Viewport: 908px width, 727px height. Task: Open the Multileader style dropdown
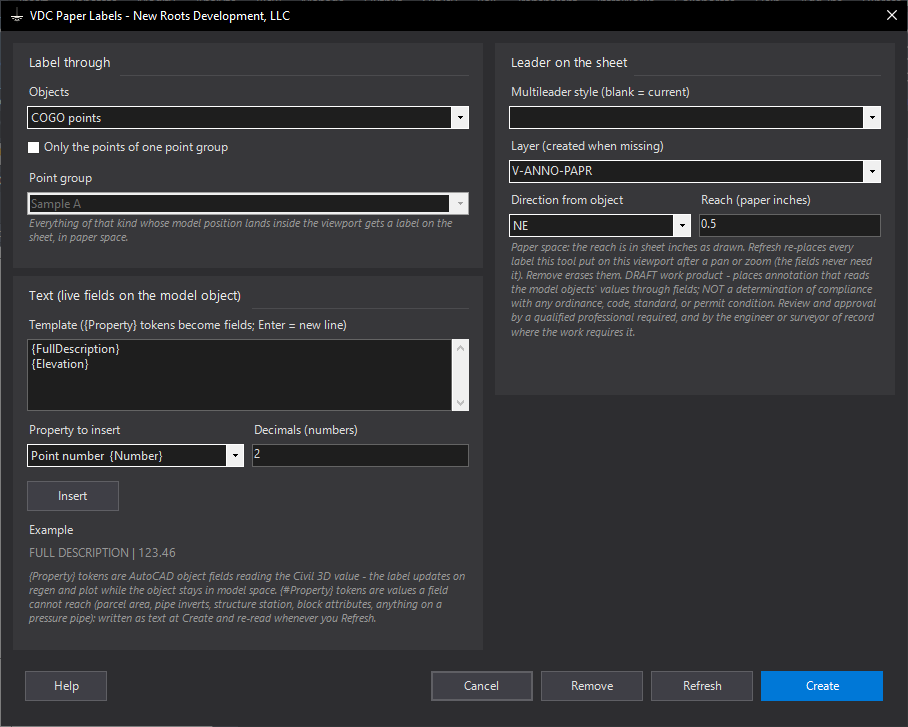click(872, 118)
